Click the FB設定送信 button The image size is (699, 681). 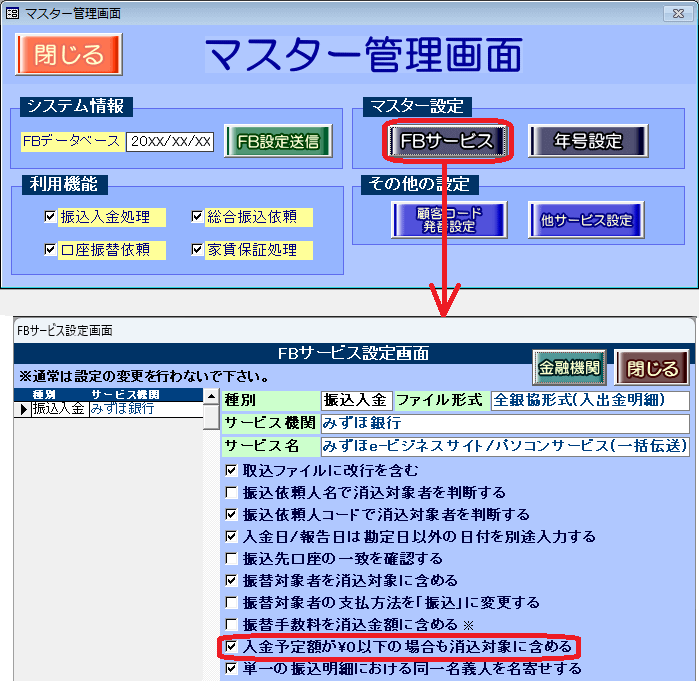pyautogui.click(x=277, y=141)
